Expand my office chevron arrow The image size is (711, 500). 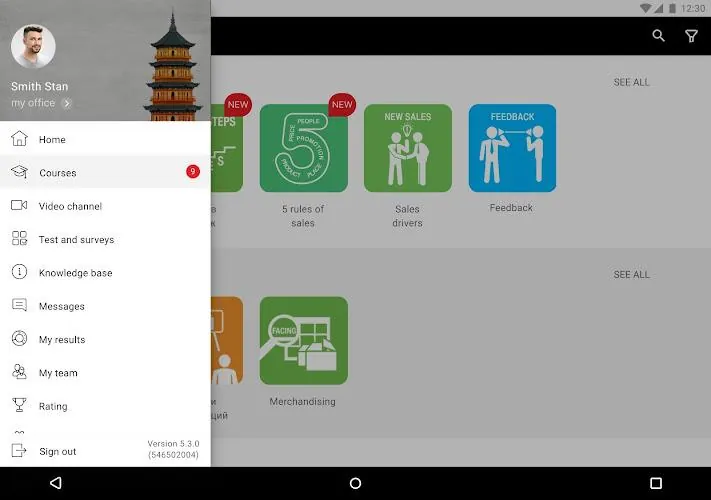point(67,103)
